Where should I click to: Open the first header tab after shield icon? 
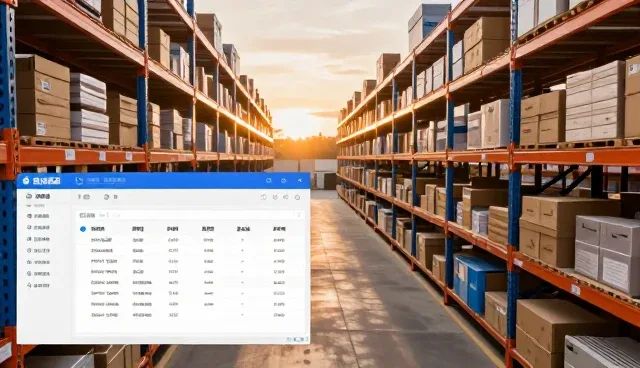pos(93,180)
